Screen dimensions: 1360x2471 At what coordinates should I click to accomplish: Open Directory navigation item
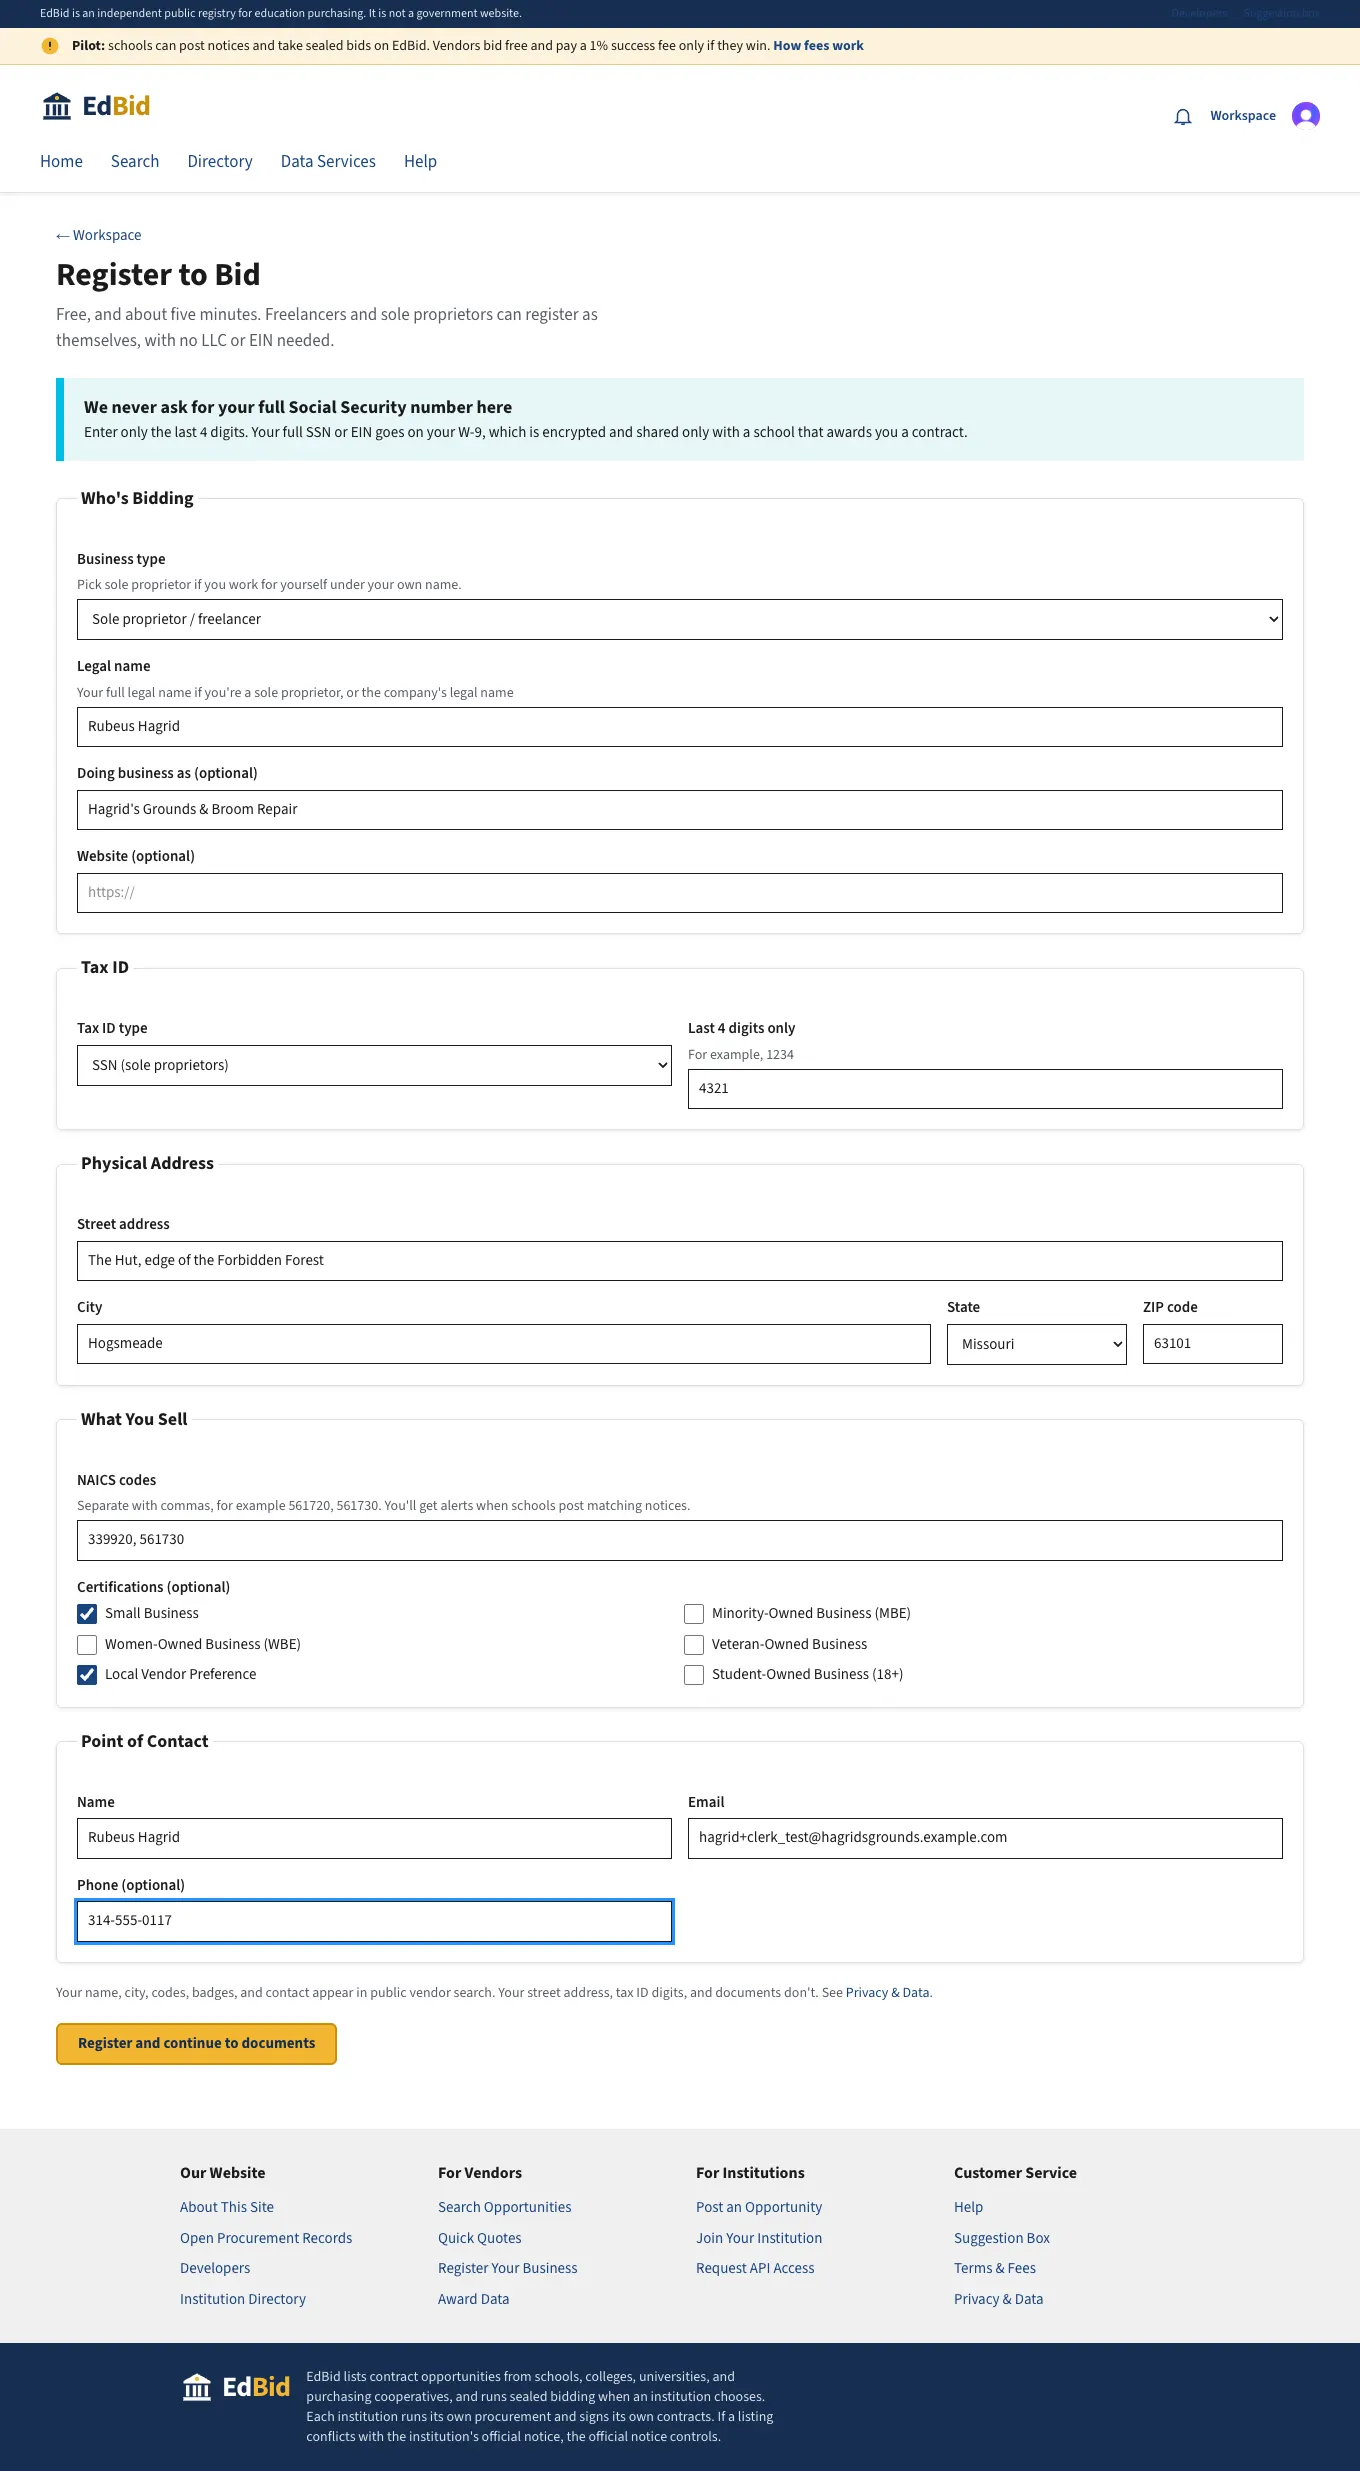coord(220,162)
